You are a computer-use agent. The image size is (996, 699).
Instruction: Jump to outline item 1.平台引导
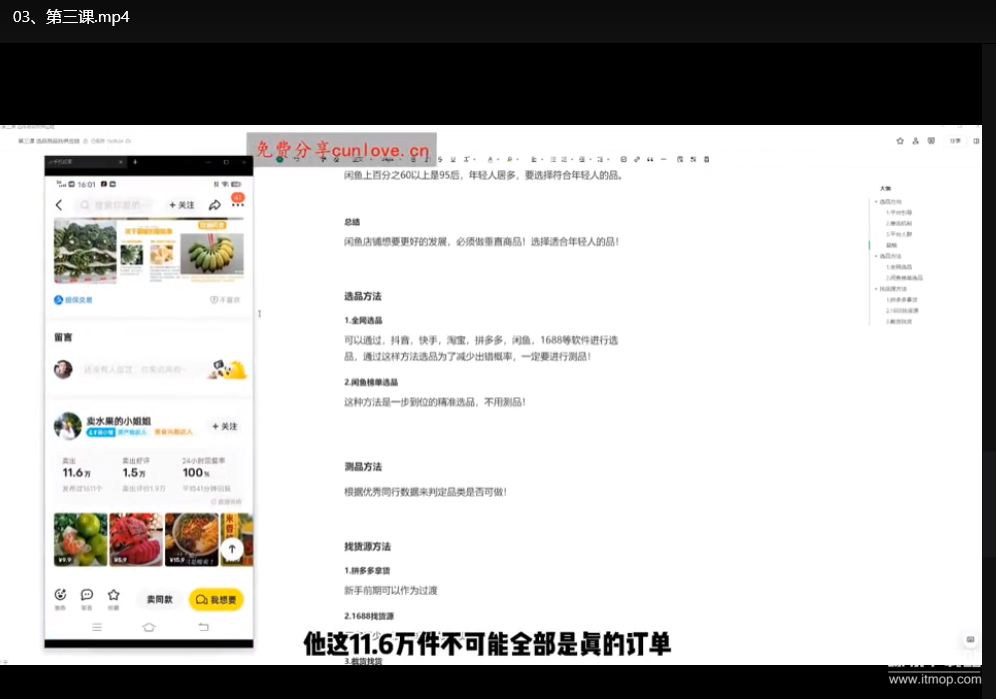click(899, 212)
